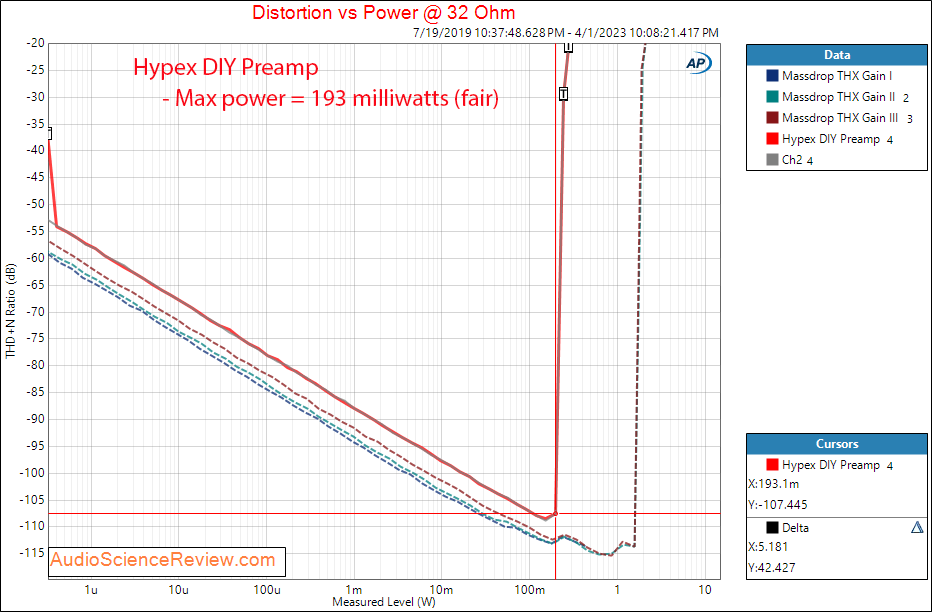The image size is (932, 612).
Task: Click the Cursors panel header
Action: tap(836, 444)
